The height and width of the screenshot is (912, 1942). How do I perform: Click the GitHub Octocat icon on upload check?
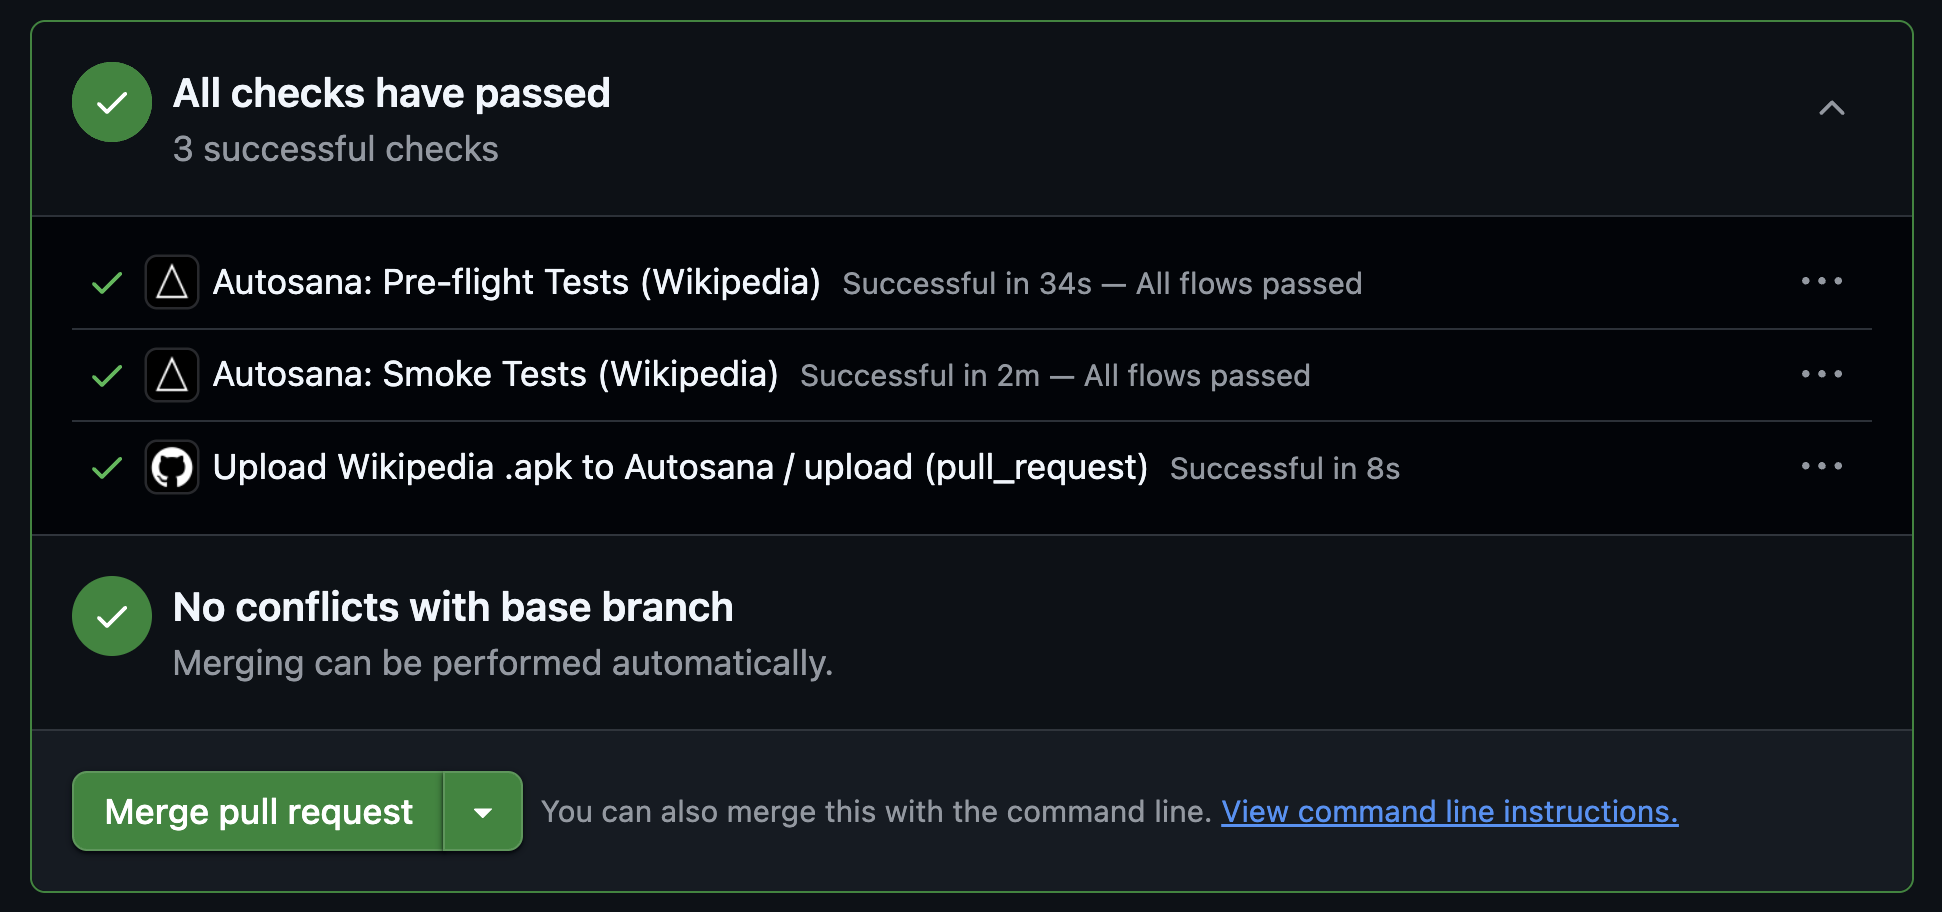tap(171, 467)
